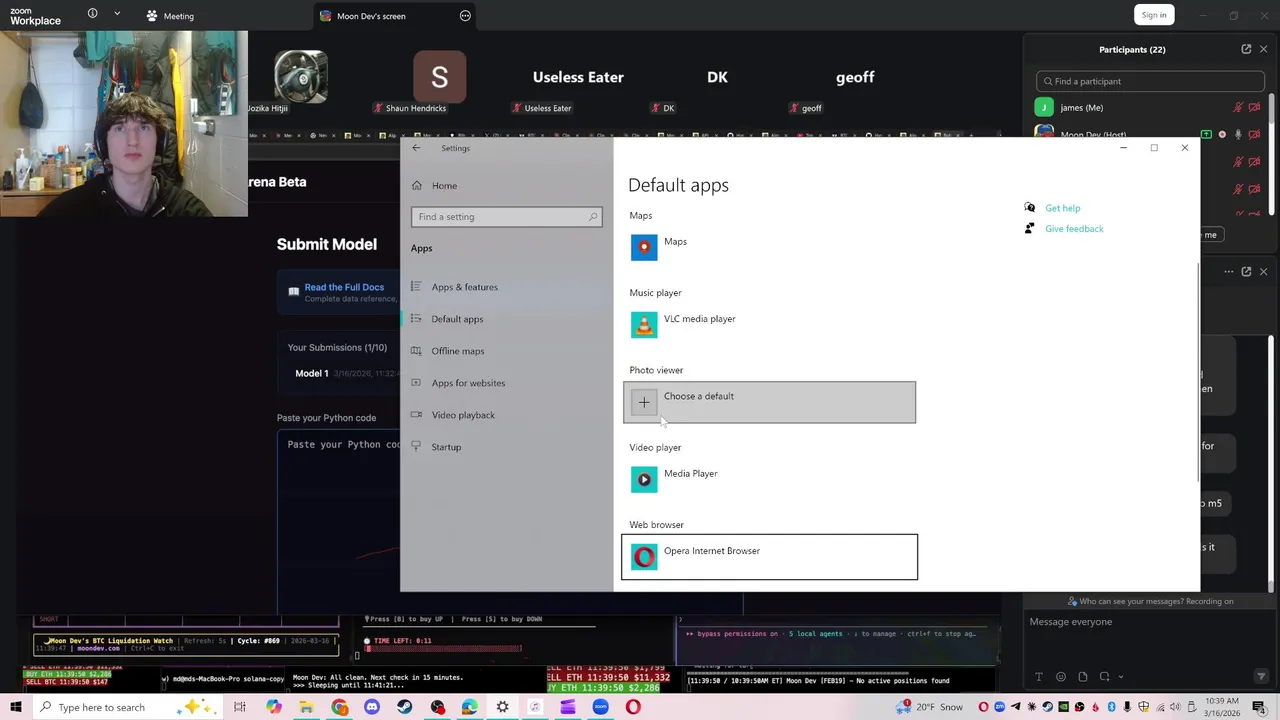
Task: Click the Settings window scrollbar
Action: pyautogui.click(x=1197, y=373)
